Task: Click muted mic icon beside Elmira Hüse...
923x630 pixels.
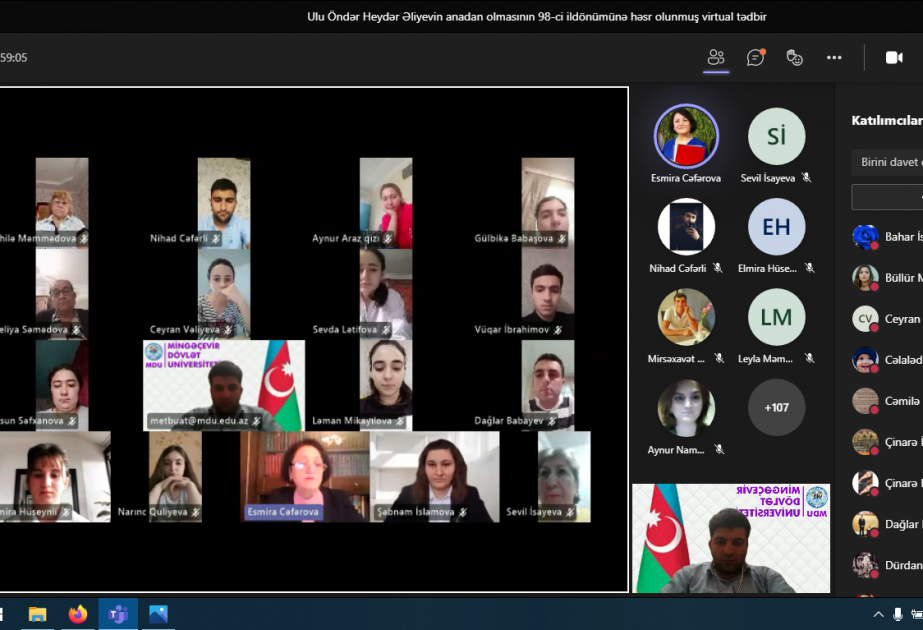Action: click(x=810, y=267)
